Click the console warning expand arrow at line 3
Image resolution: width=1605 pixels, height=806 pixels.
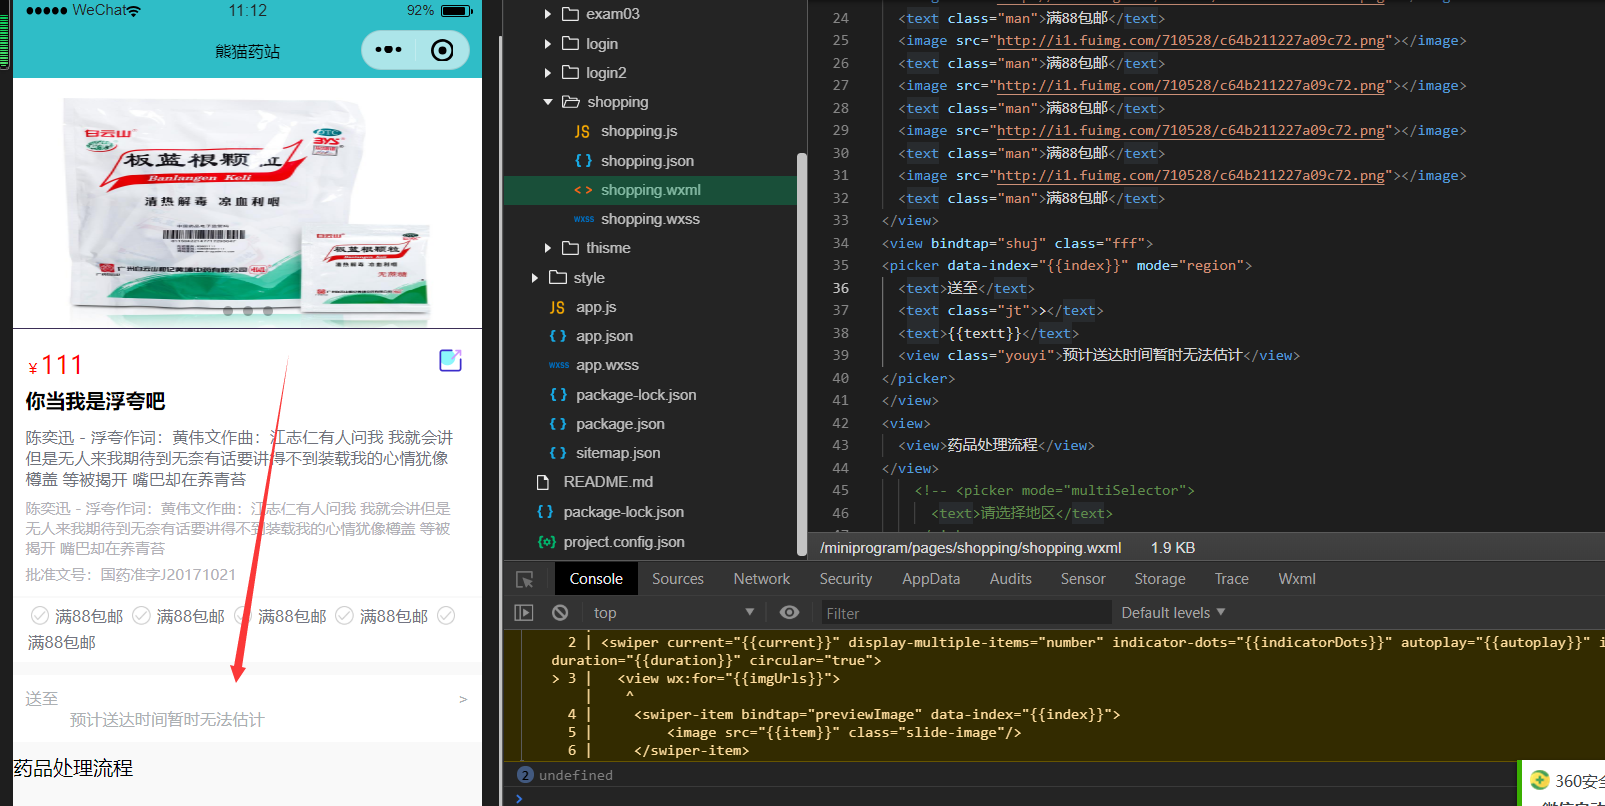556,678
